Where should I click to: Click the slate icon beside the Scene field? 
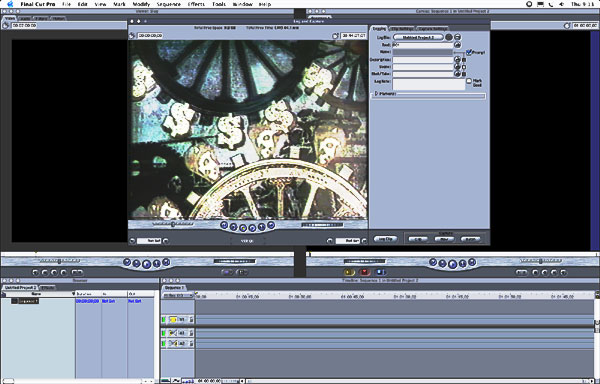[457, 67]
